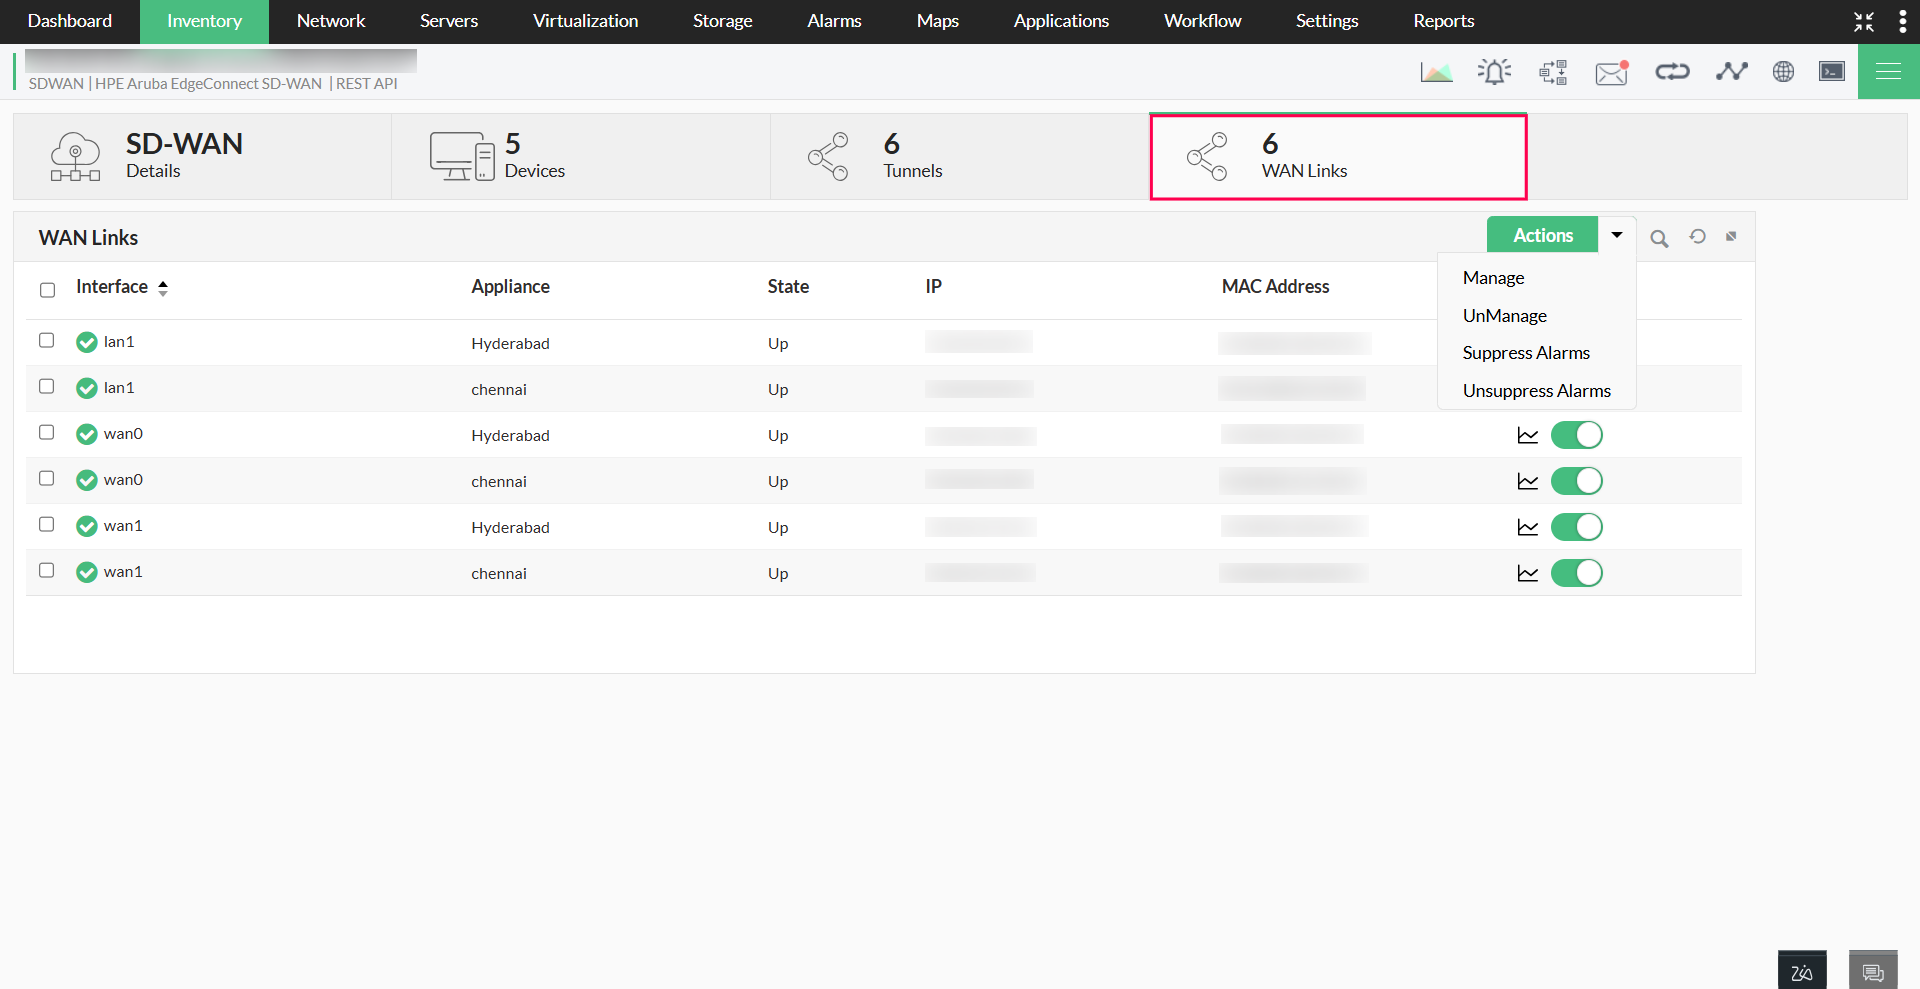This screenshot has width=1920, height=989.
Task: Click the connected-dots line graph icon
Action: click(1731, 71)
